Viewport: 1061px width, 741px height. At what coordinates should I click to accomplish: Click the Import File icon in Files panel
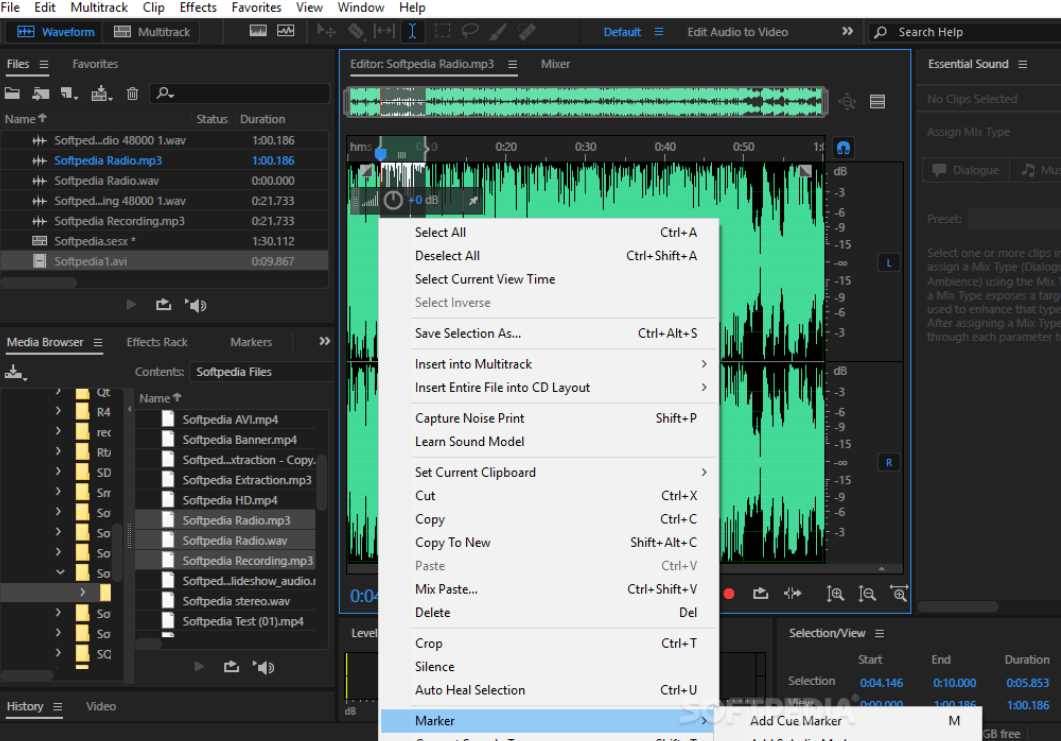click(x=41, y=94)
